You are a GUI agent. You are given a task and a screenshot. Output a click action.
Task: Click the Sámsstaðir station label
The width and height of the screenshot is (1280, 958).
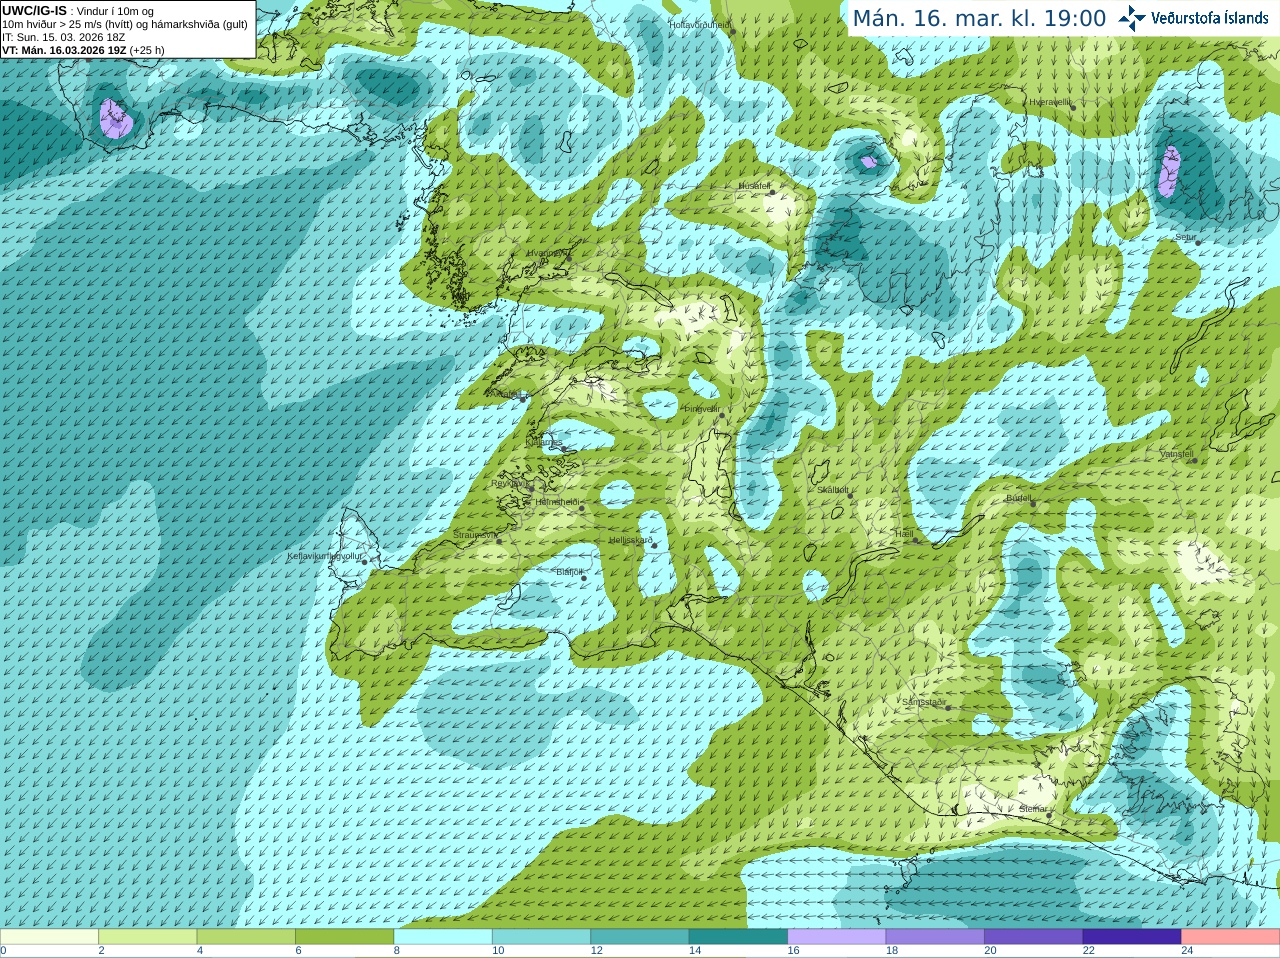[x=924, y=702]
